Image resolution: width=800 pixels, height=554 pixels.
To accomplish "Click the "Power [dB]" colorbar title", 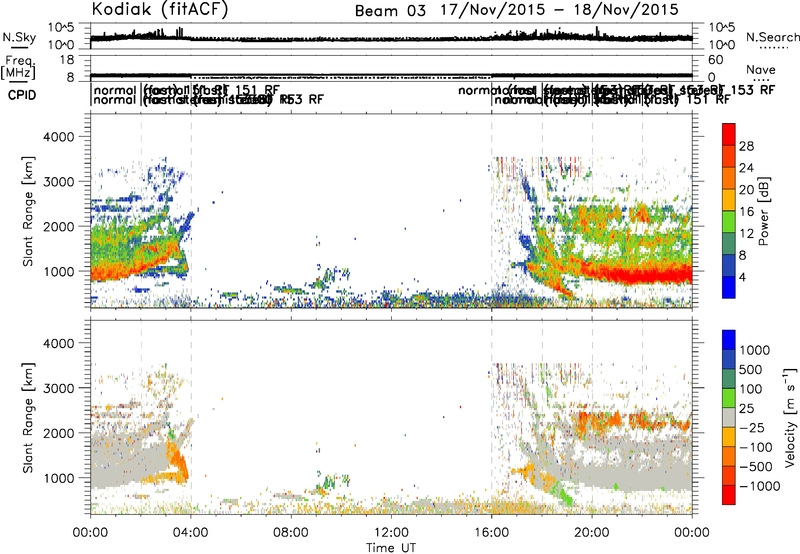I will tap(764, 211).
